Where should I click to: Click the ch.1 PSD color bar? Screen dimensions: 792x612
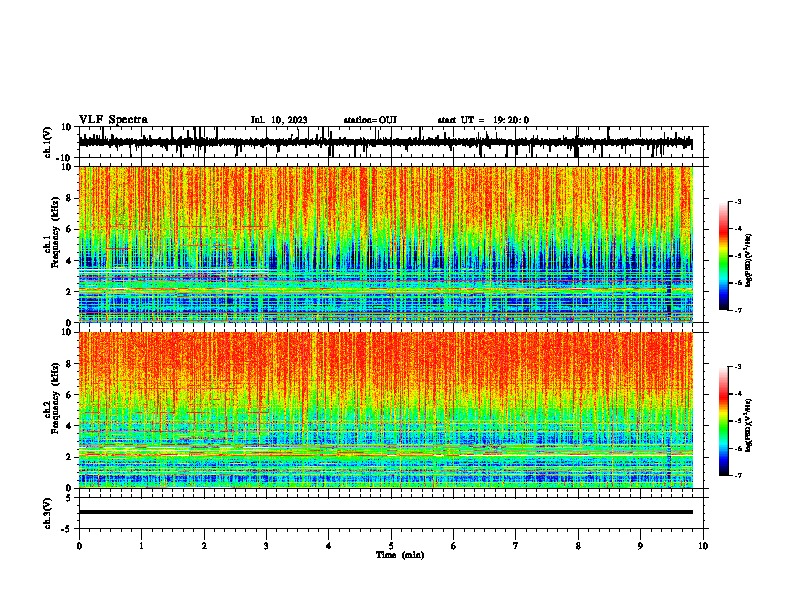pos(723,256)
